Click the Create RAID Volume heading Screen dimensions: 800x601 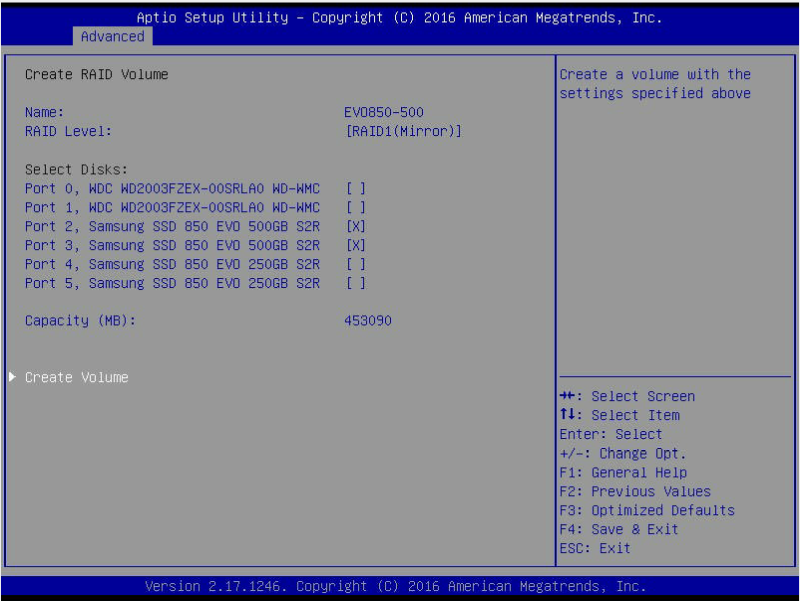96,74
